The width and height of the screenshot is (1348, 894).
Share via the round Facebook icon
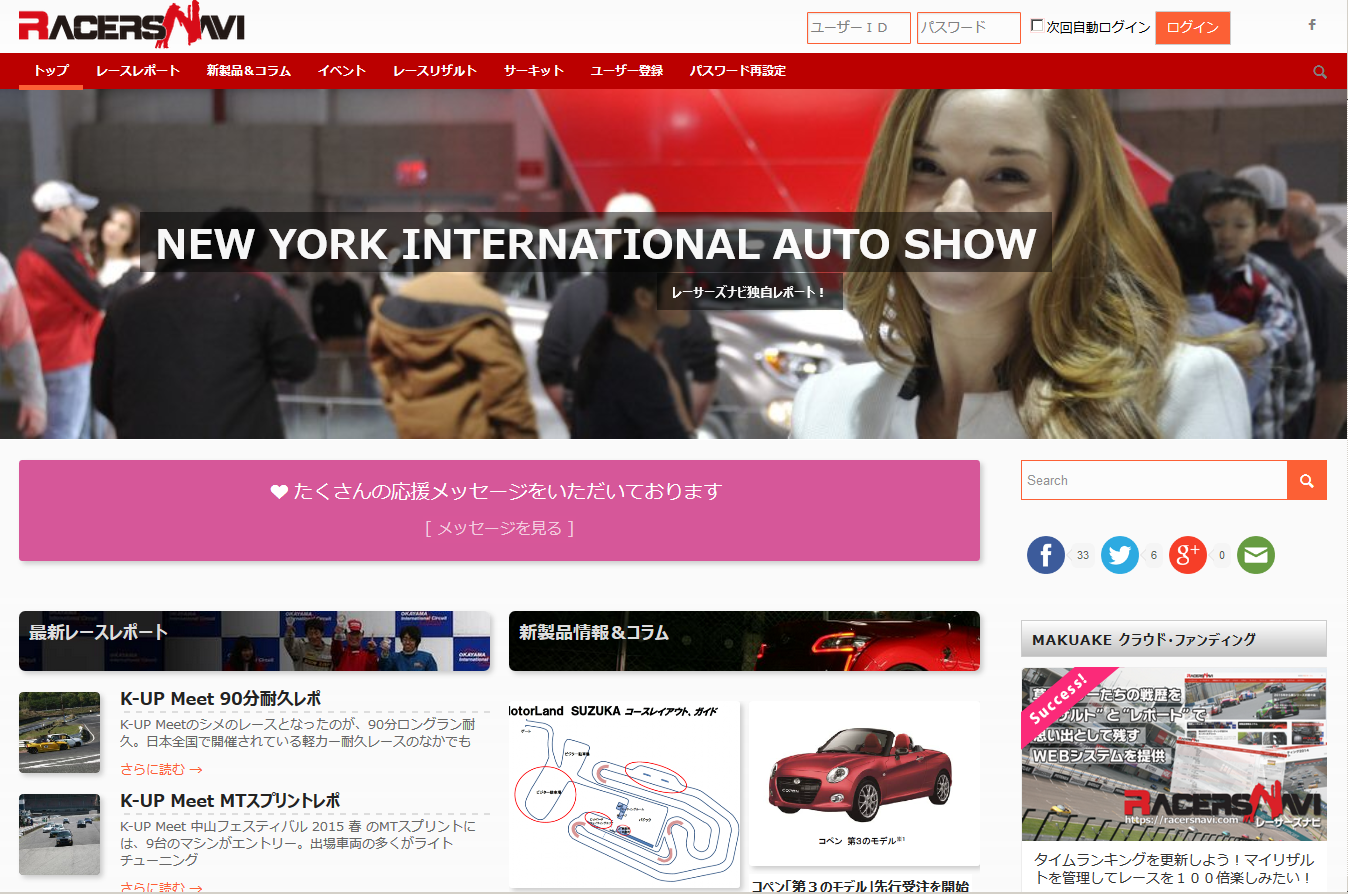click(1046, 555)
